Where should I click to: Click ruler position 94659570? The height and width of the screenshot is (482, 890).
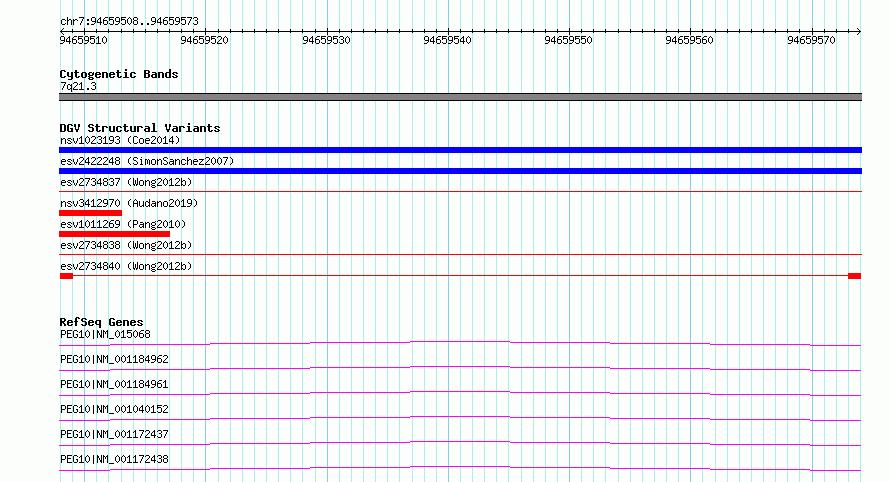coord(811,40)
